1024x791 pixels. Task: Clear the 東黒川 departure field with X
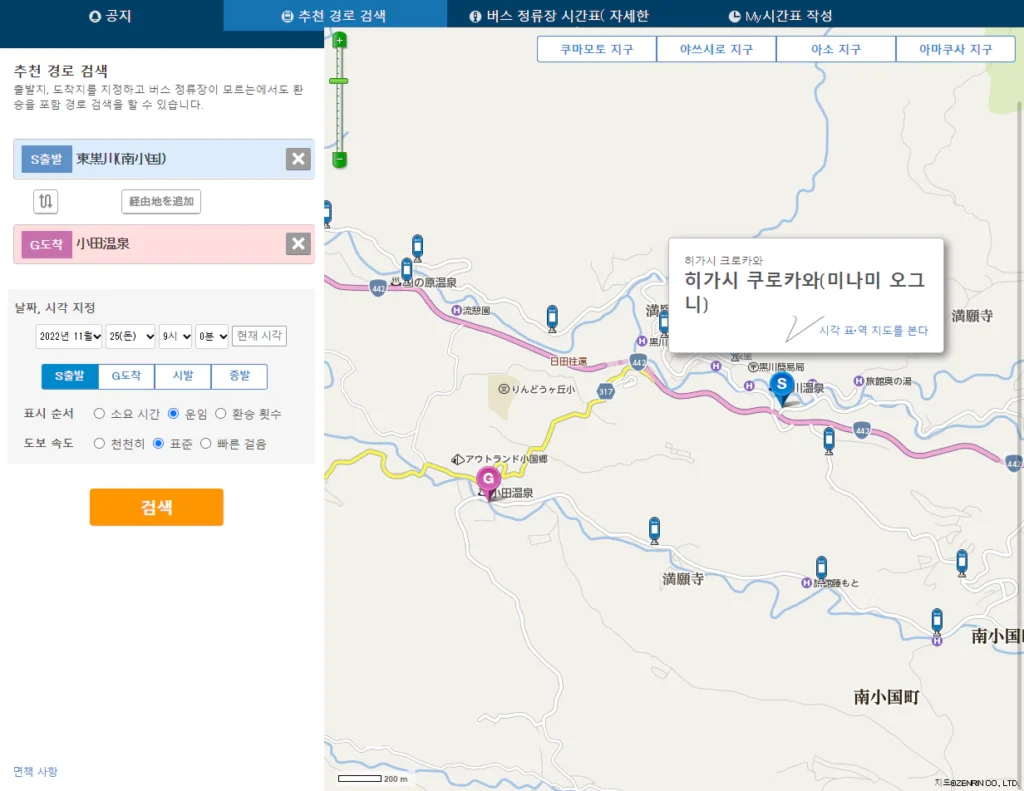(x=298, y=159)
